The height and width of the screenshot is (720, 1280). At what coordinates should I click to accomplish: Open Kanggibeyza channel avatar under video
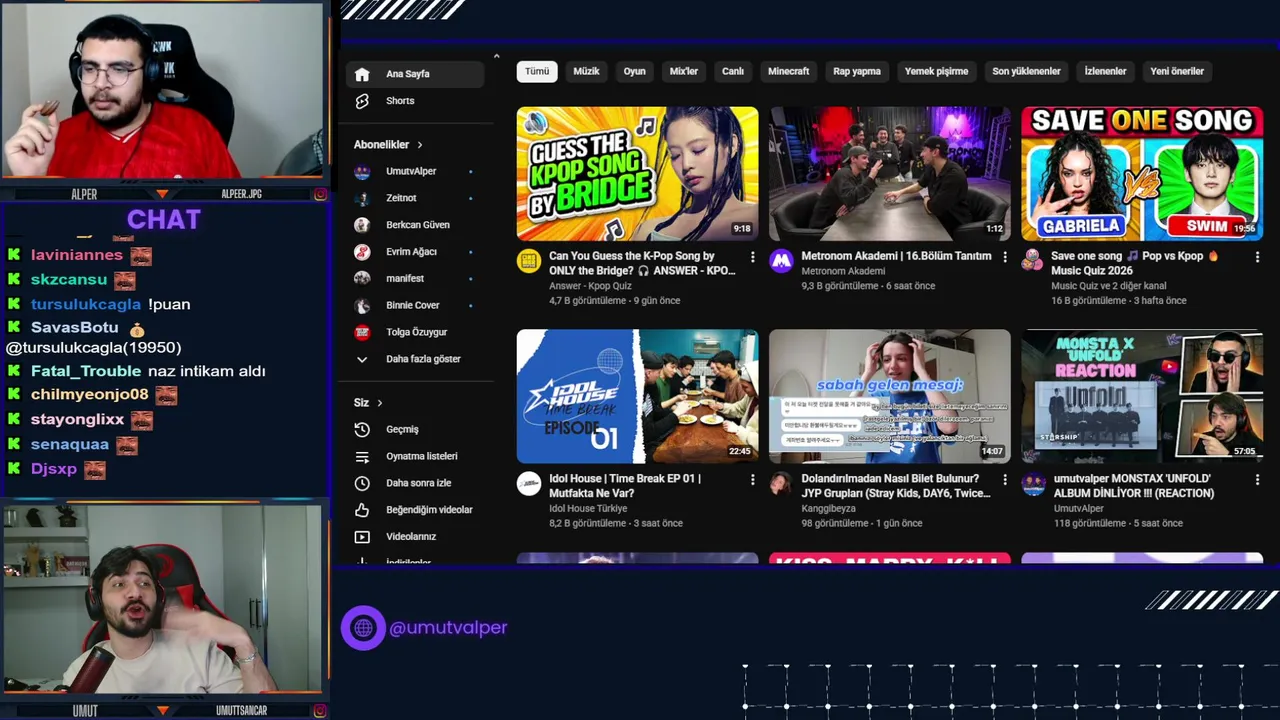point(781,484)
